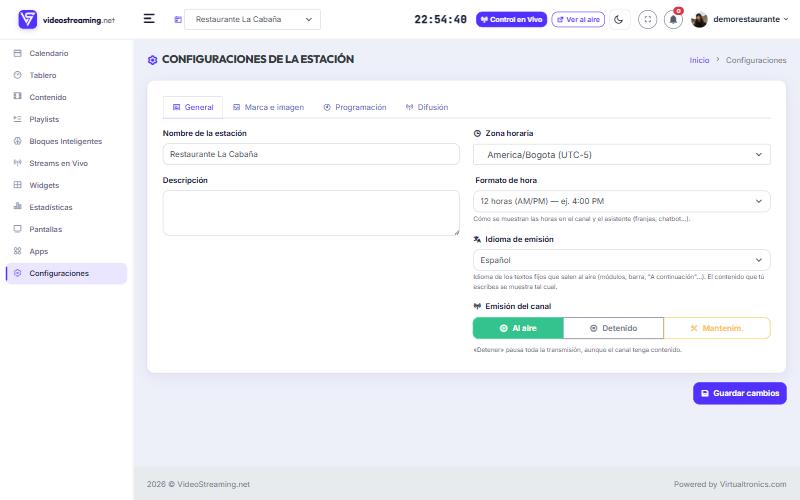This screenshot has height=500, width=800.
Task: Click the Playlists sidebar icon
Action: (17, 119)
